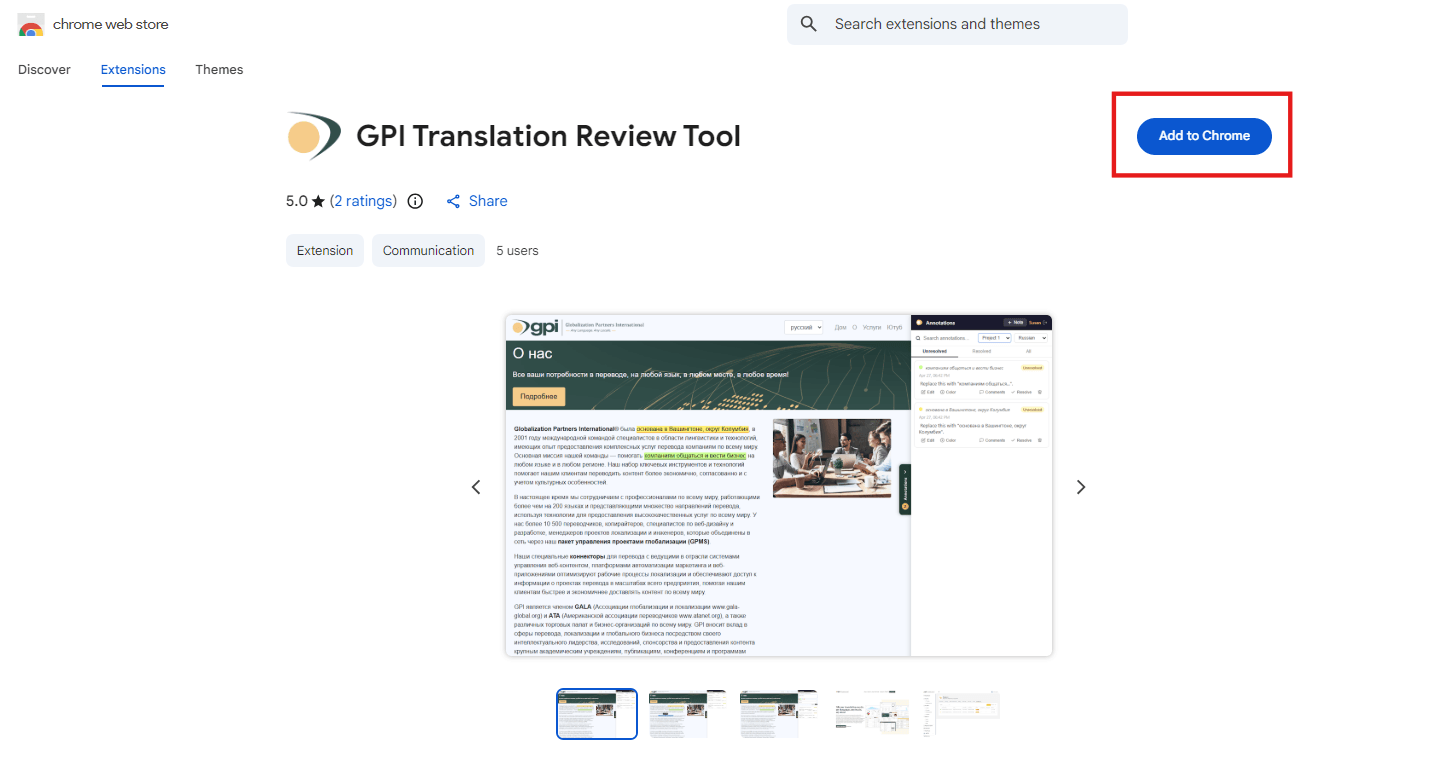The width and height of the screenshot is (1450, 782).
Task: Open the Themes tab
Action: (219, 69)
